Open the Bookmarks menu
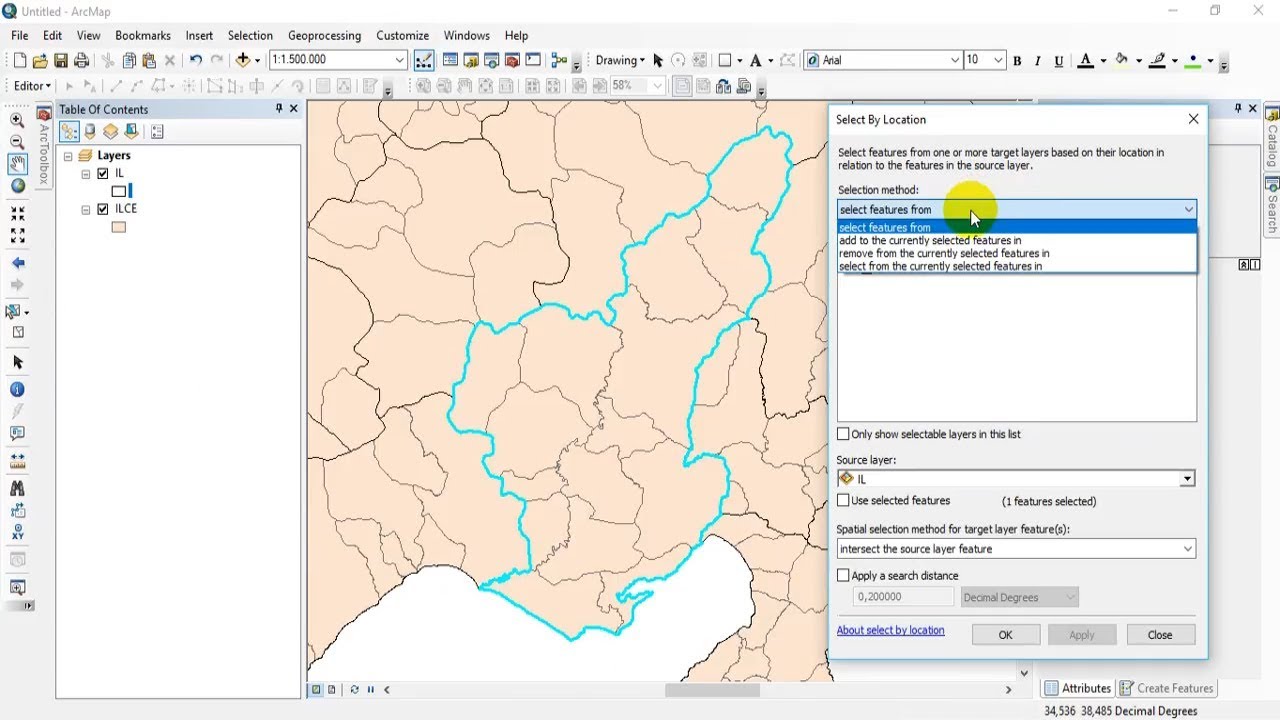1280x720 pixels. pos(143,36)
